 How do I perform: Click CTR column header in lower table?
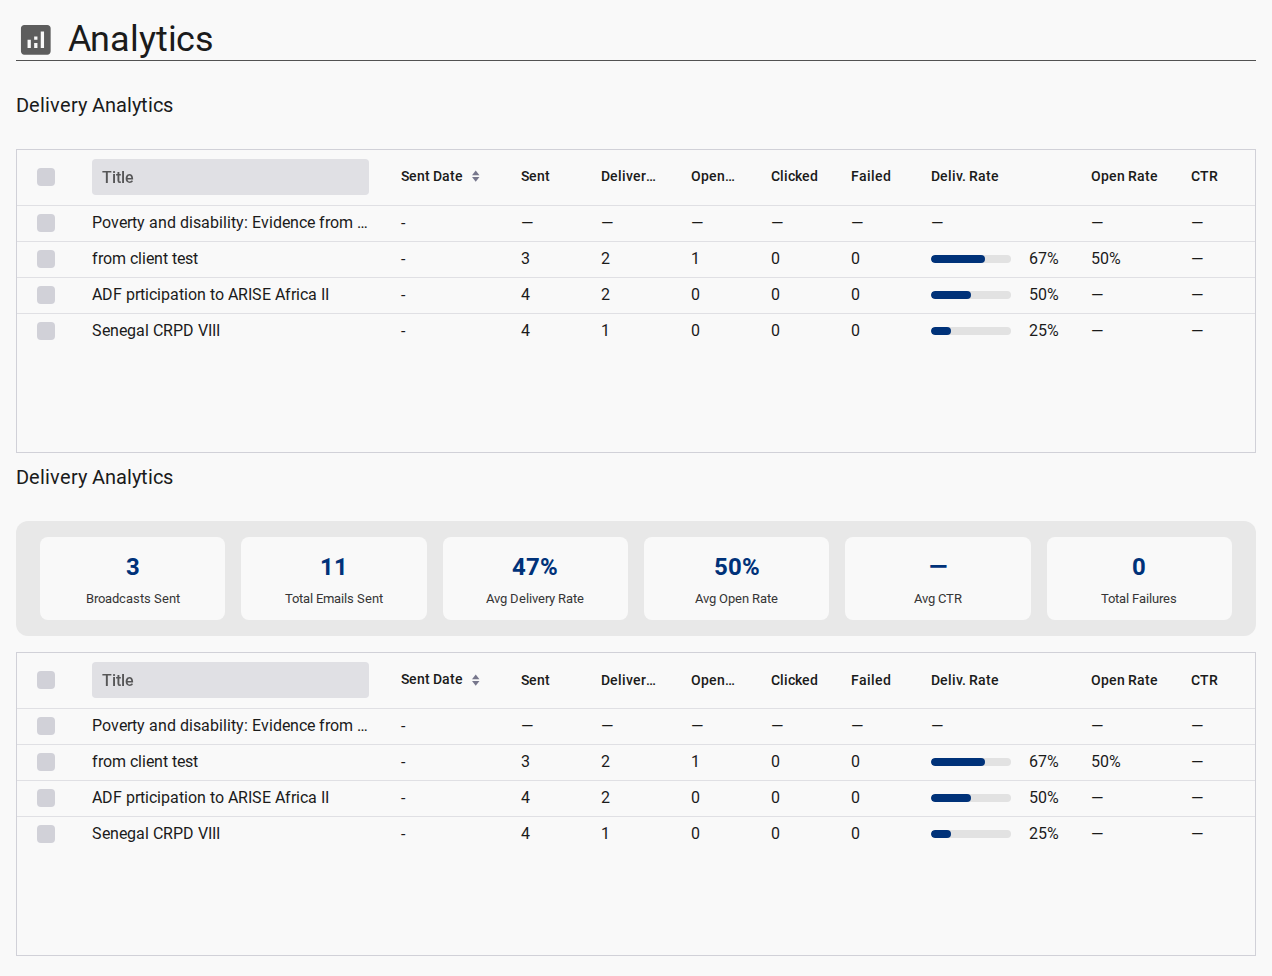(1204, 680)
